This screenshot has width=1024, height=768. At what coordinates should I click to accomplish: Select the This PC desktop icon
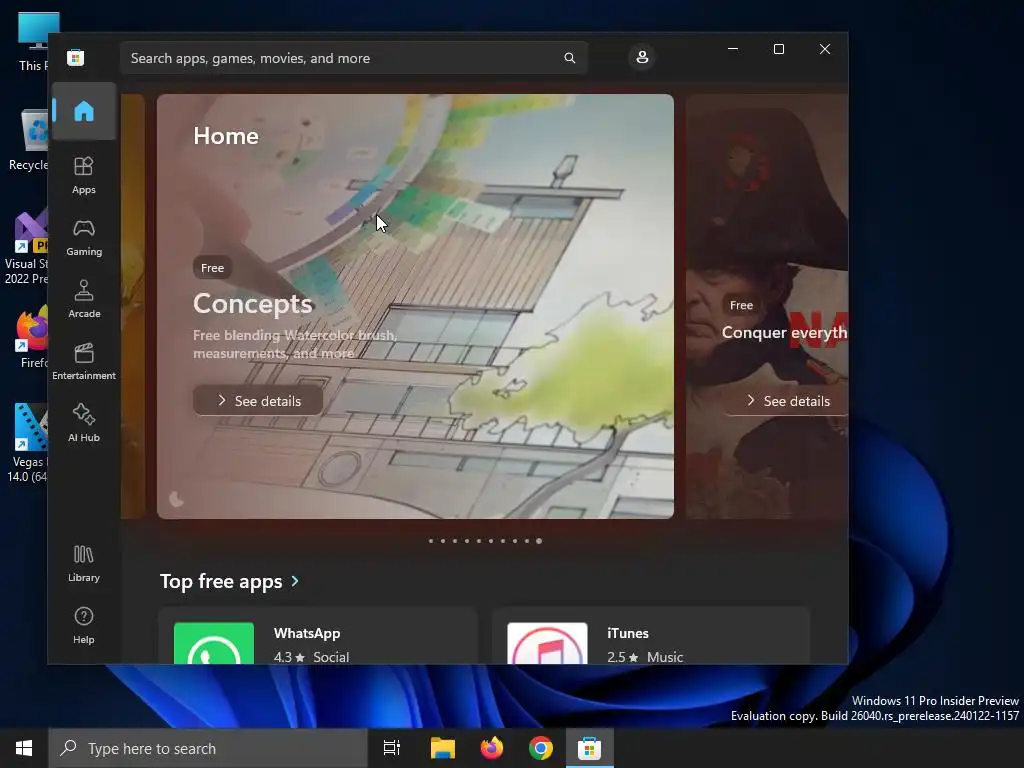pos(31,42)
